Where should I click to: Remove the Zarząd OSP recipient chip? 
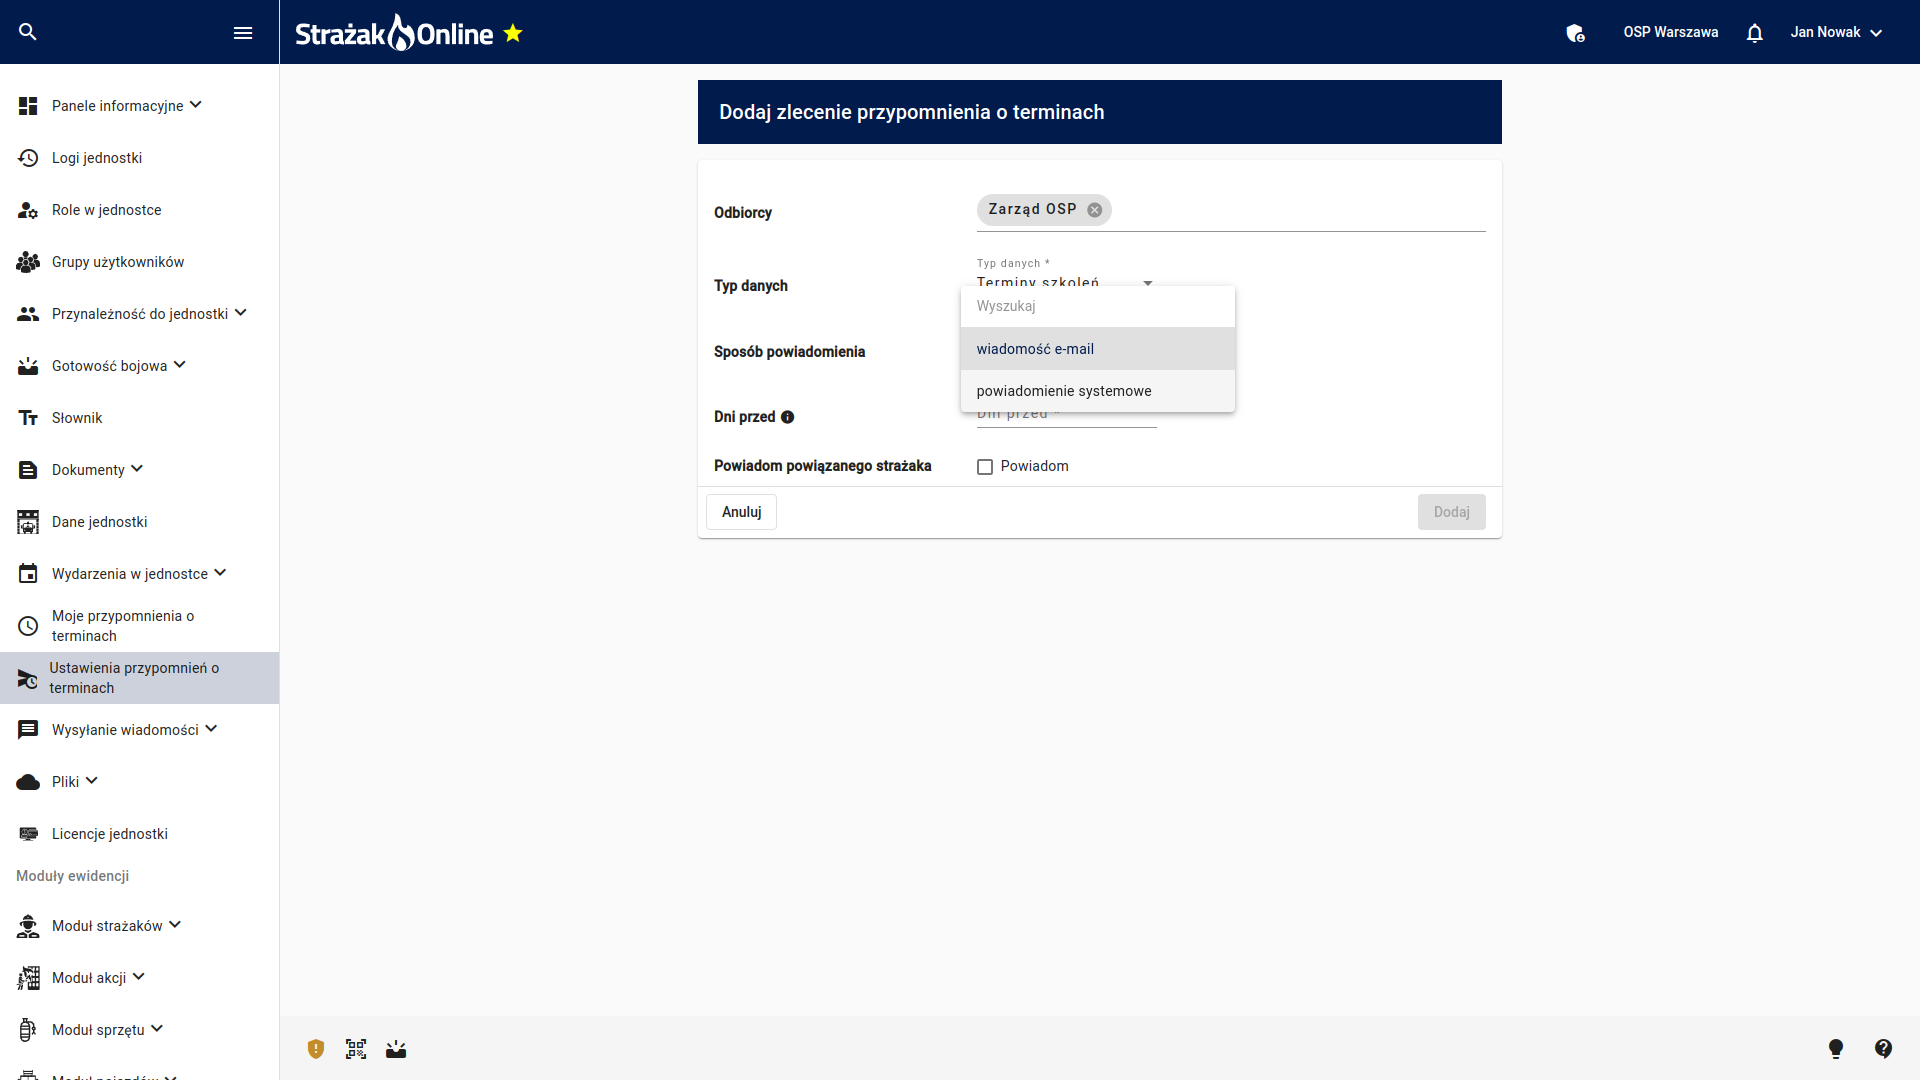click(x=1095, y=210)
